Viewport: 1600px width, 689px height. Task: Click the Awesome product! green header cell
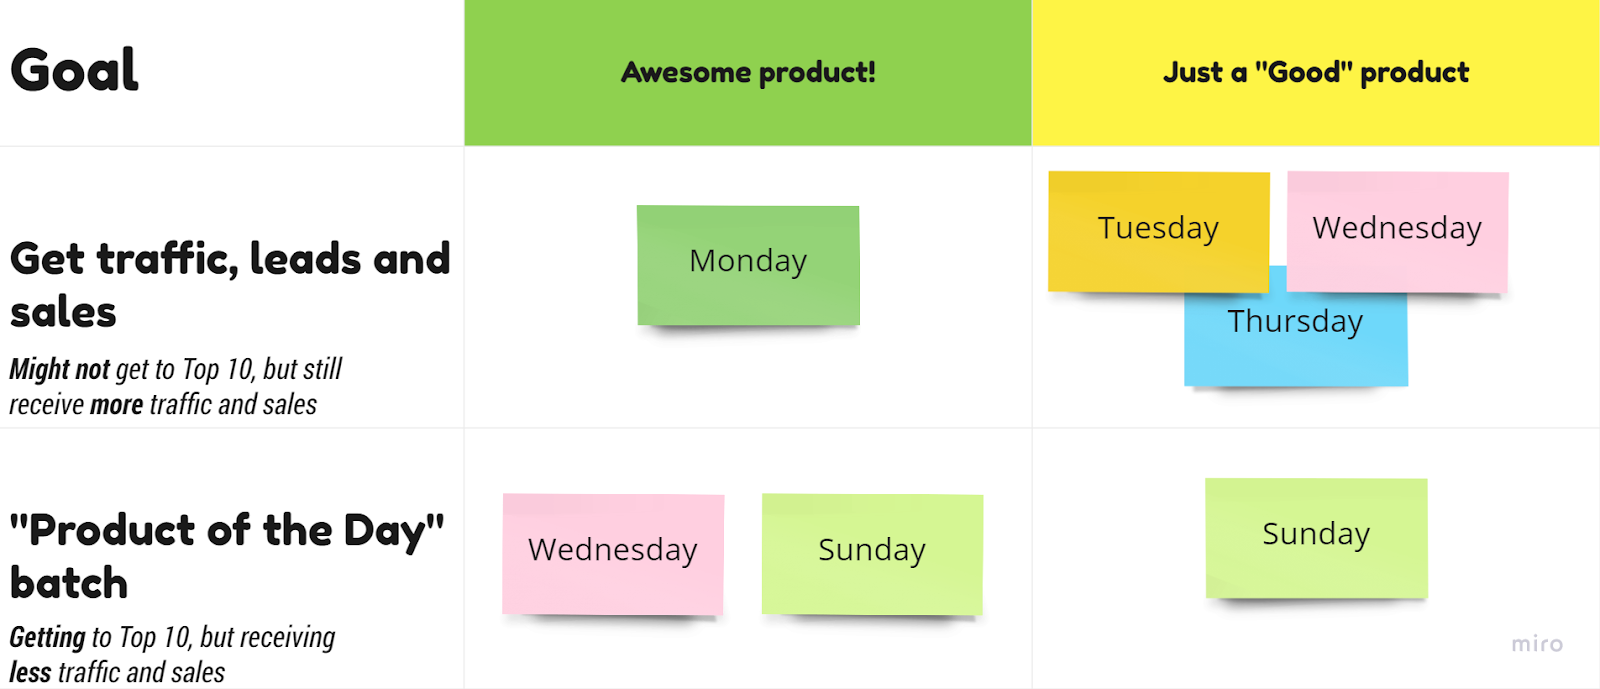click(748, 73)
